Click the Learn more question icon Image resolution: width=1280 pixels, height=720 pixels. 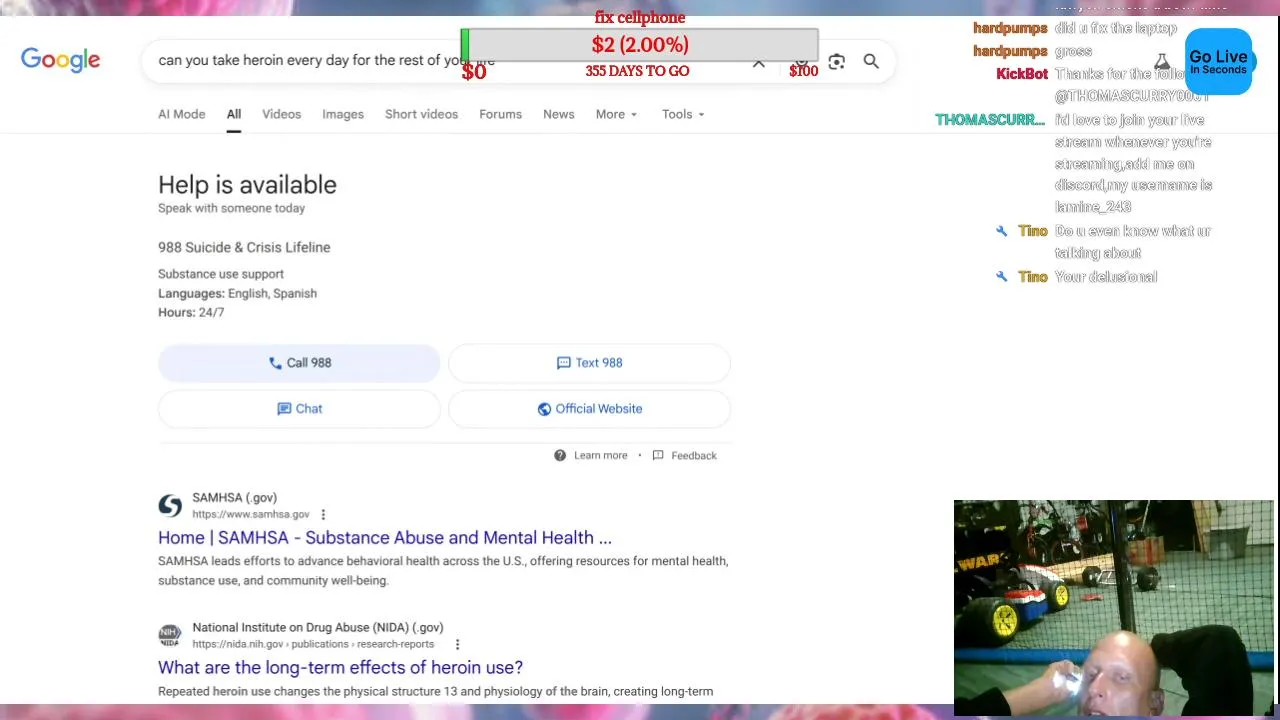[x=560, y=455]
